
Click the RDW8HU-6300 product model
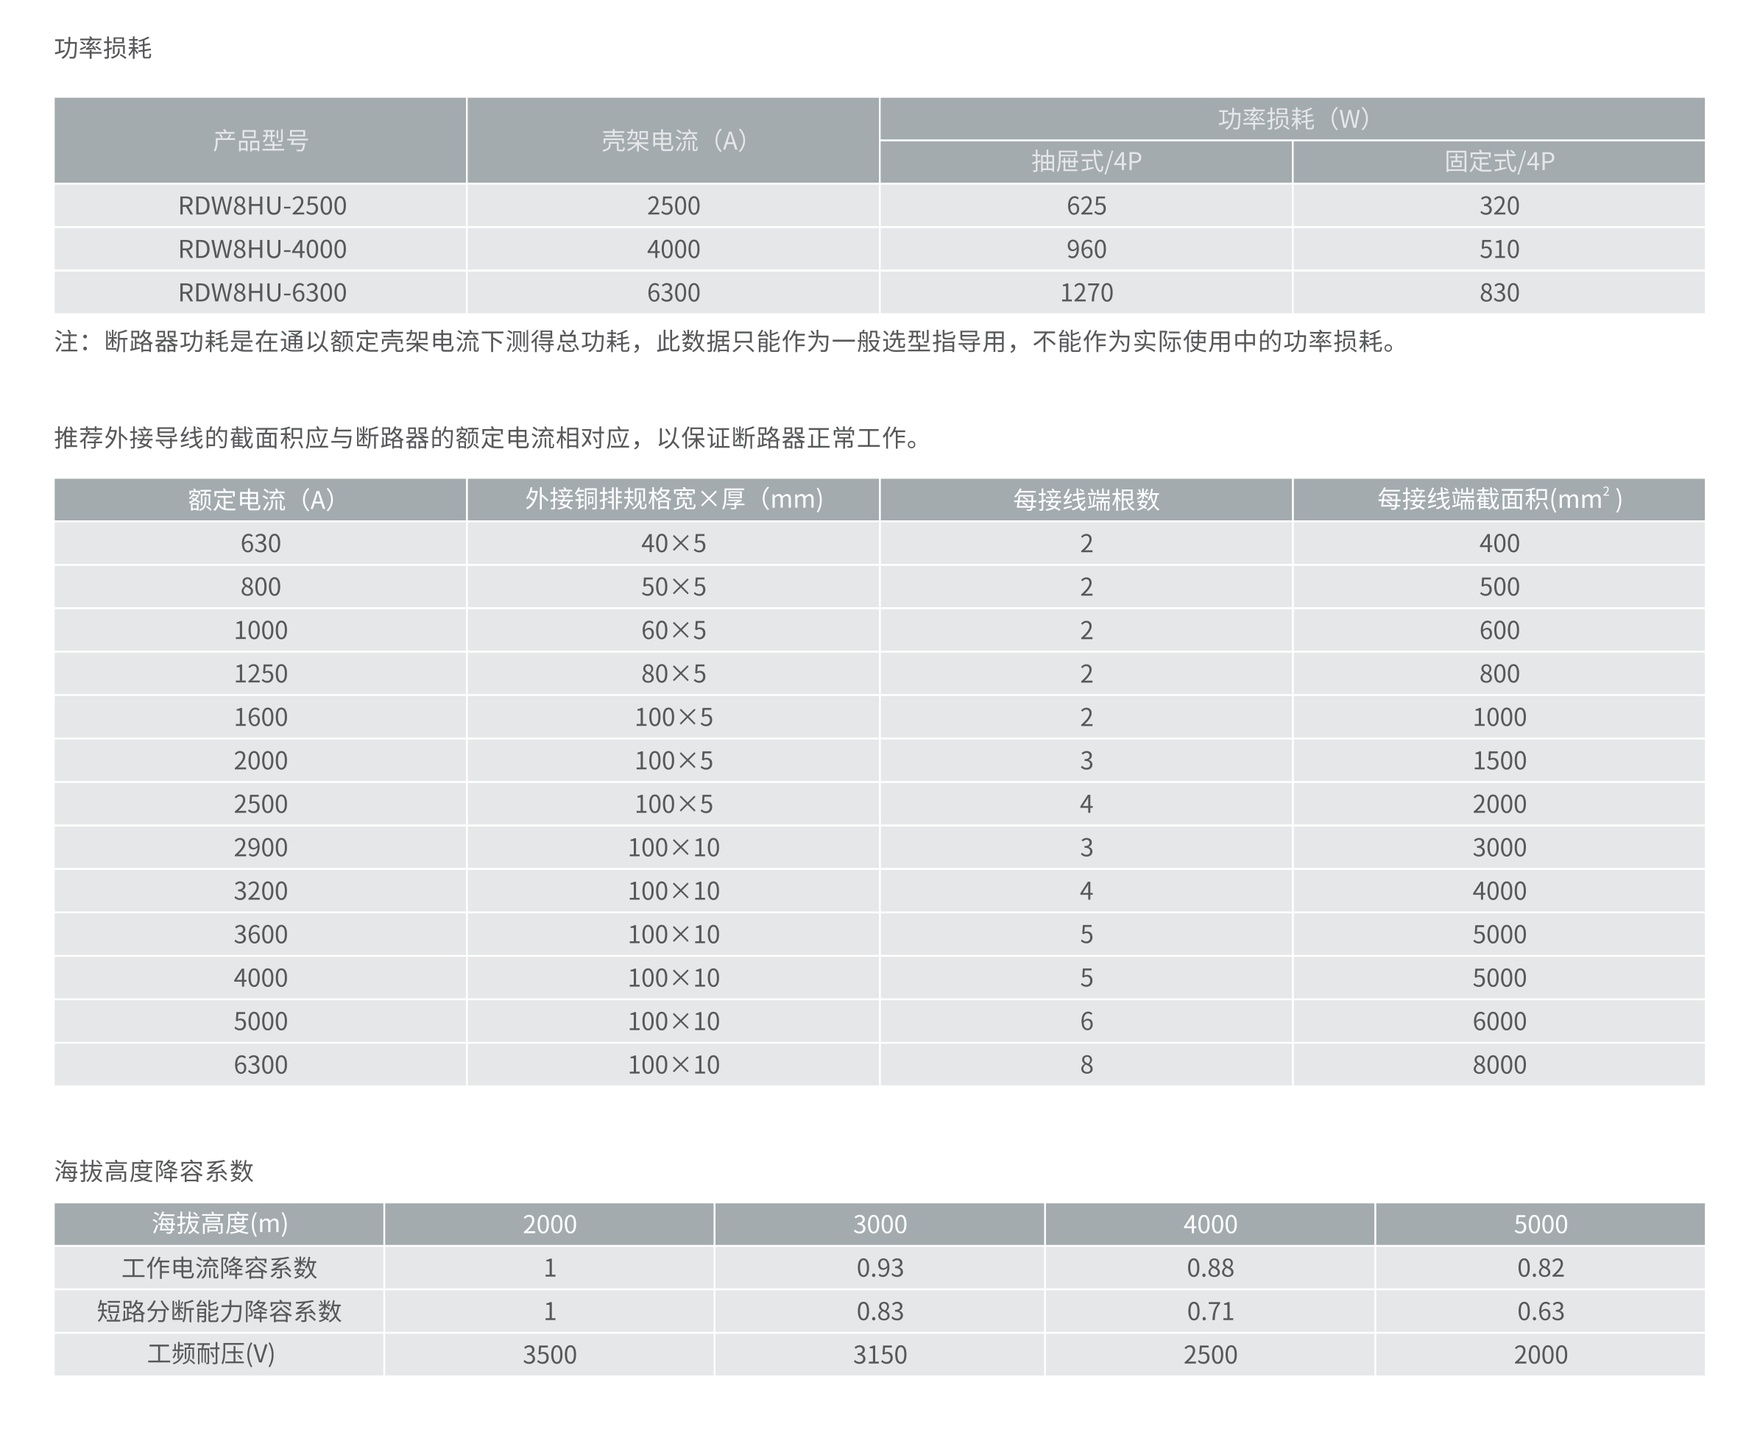tap(261, 293)
